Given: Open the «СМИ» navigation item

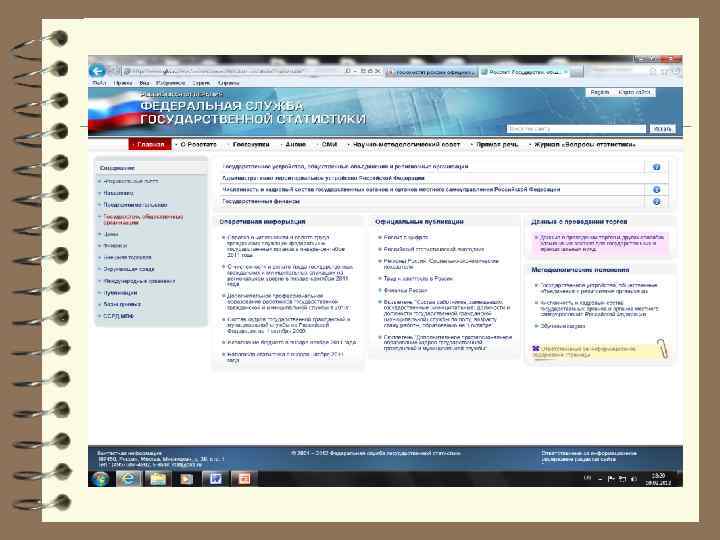Looking at the screenshot, I should click(x=329, y=144).
